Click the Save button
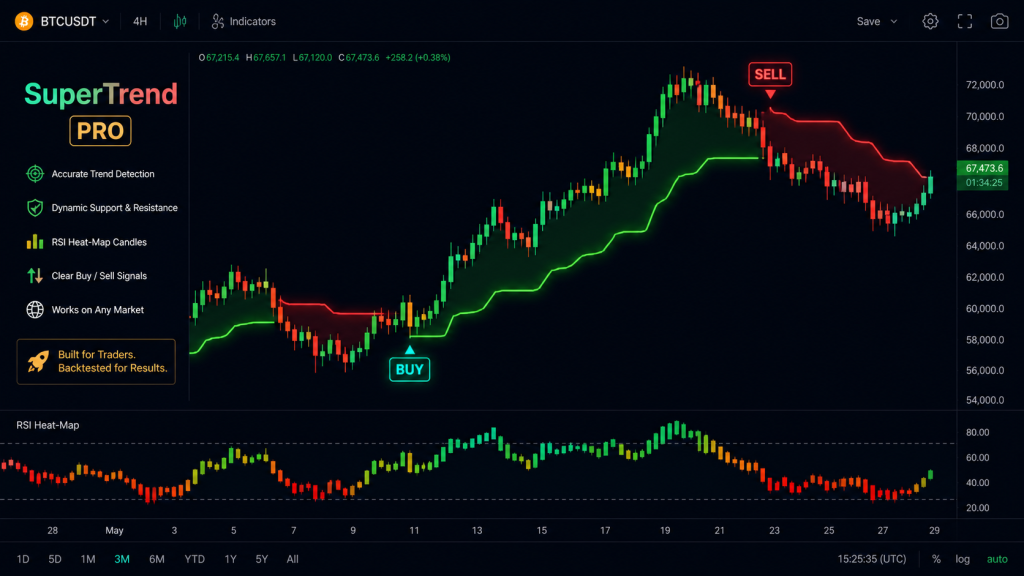The image size is (1024, 576). [x=868, y=22]
